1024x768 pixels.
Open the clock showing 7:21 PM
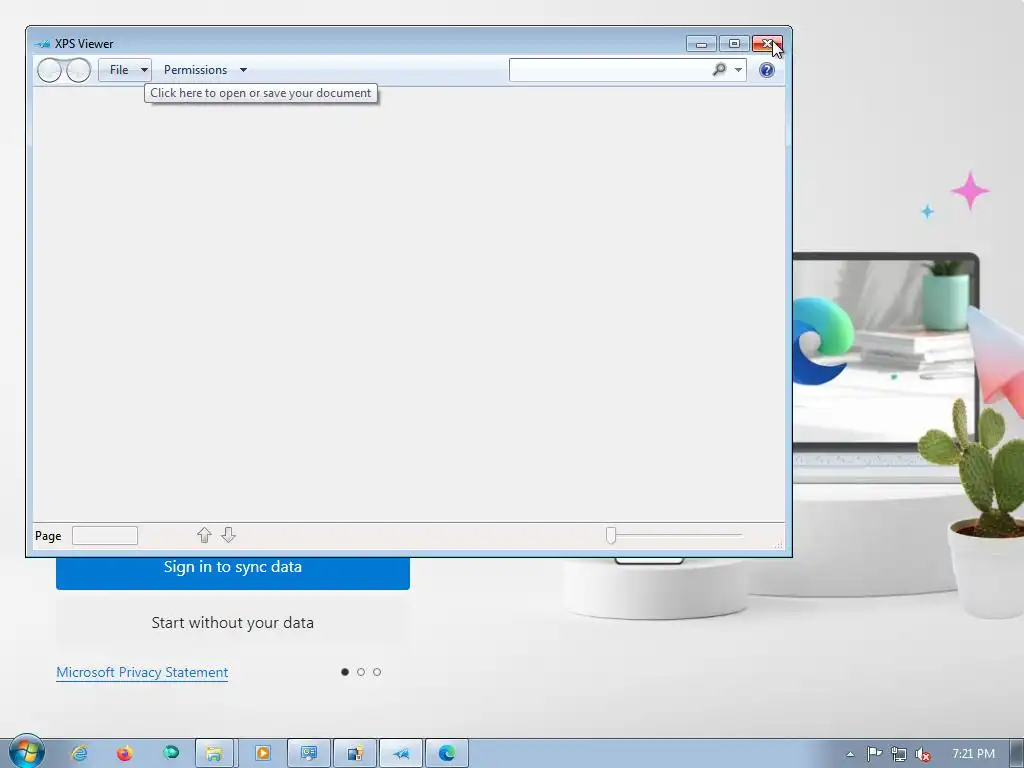pos(973,754)
